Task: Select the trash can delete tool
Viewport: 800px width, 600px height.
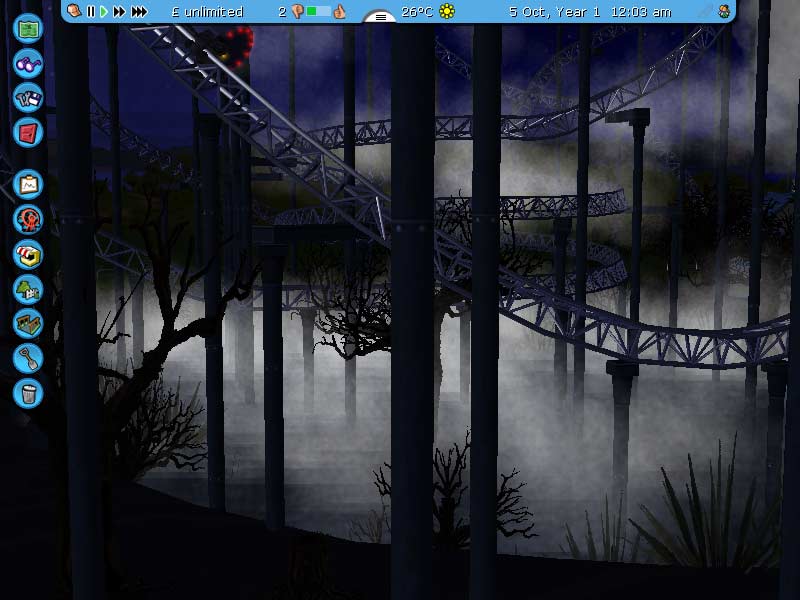Action: tap(28, 393)
